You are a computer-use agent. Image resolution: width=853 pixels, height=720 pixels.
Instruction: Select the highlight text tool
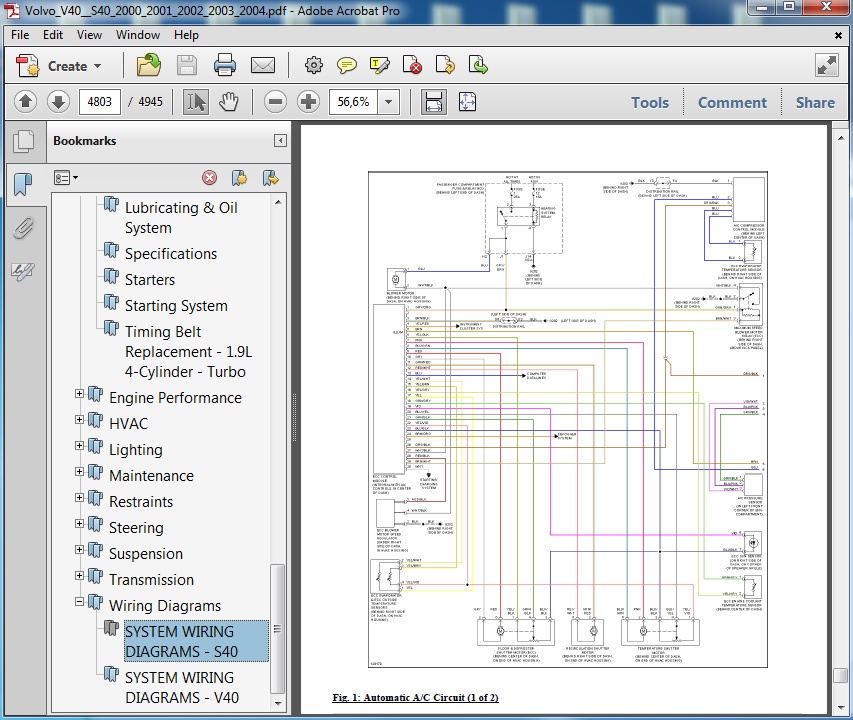(380, 66)
